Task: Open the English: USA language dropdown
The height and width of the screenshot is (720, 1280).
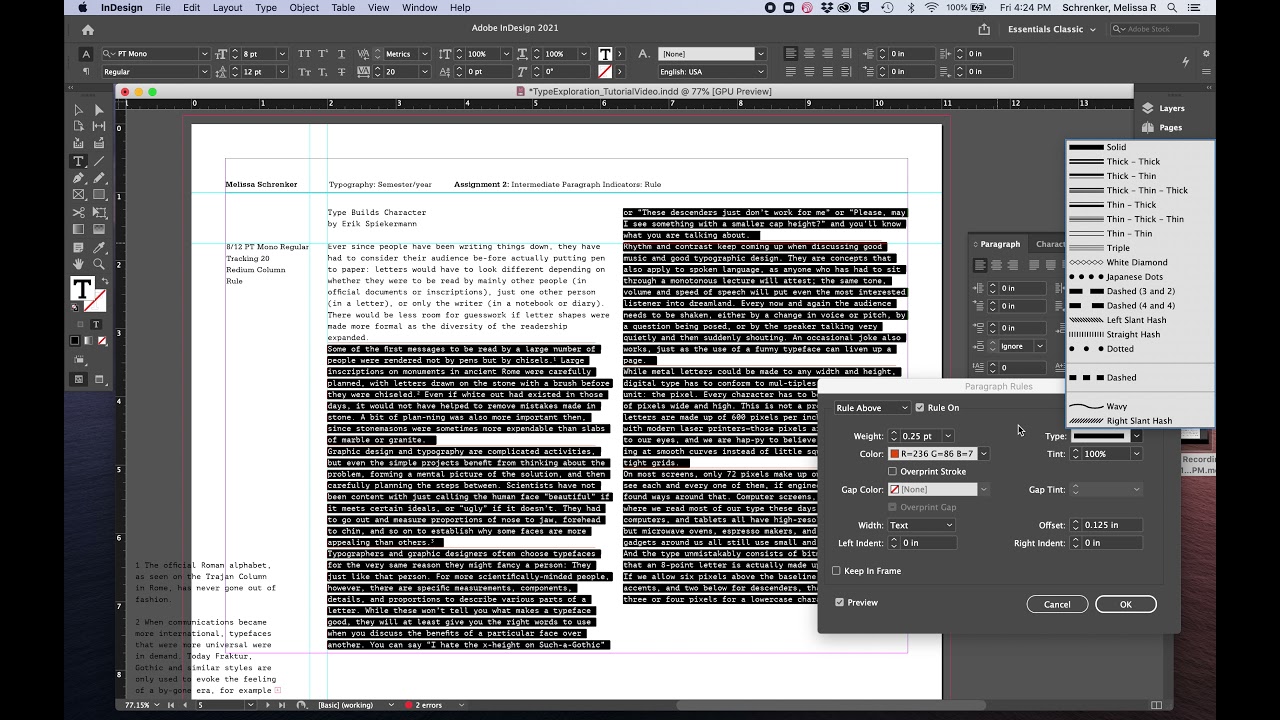Action: (712, 72)
